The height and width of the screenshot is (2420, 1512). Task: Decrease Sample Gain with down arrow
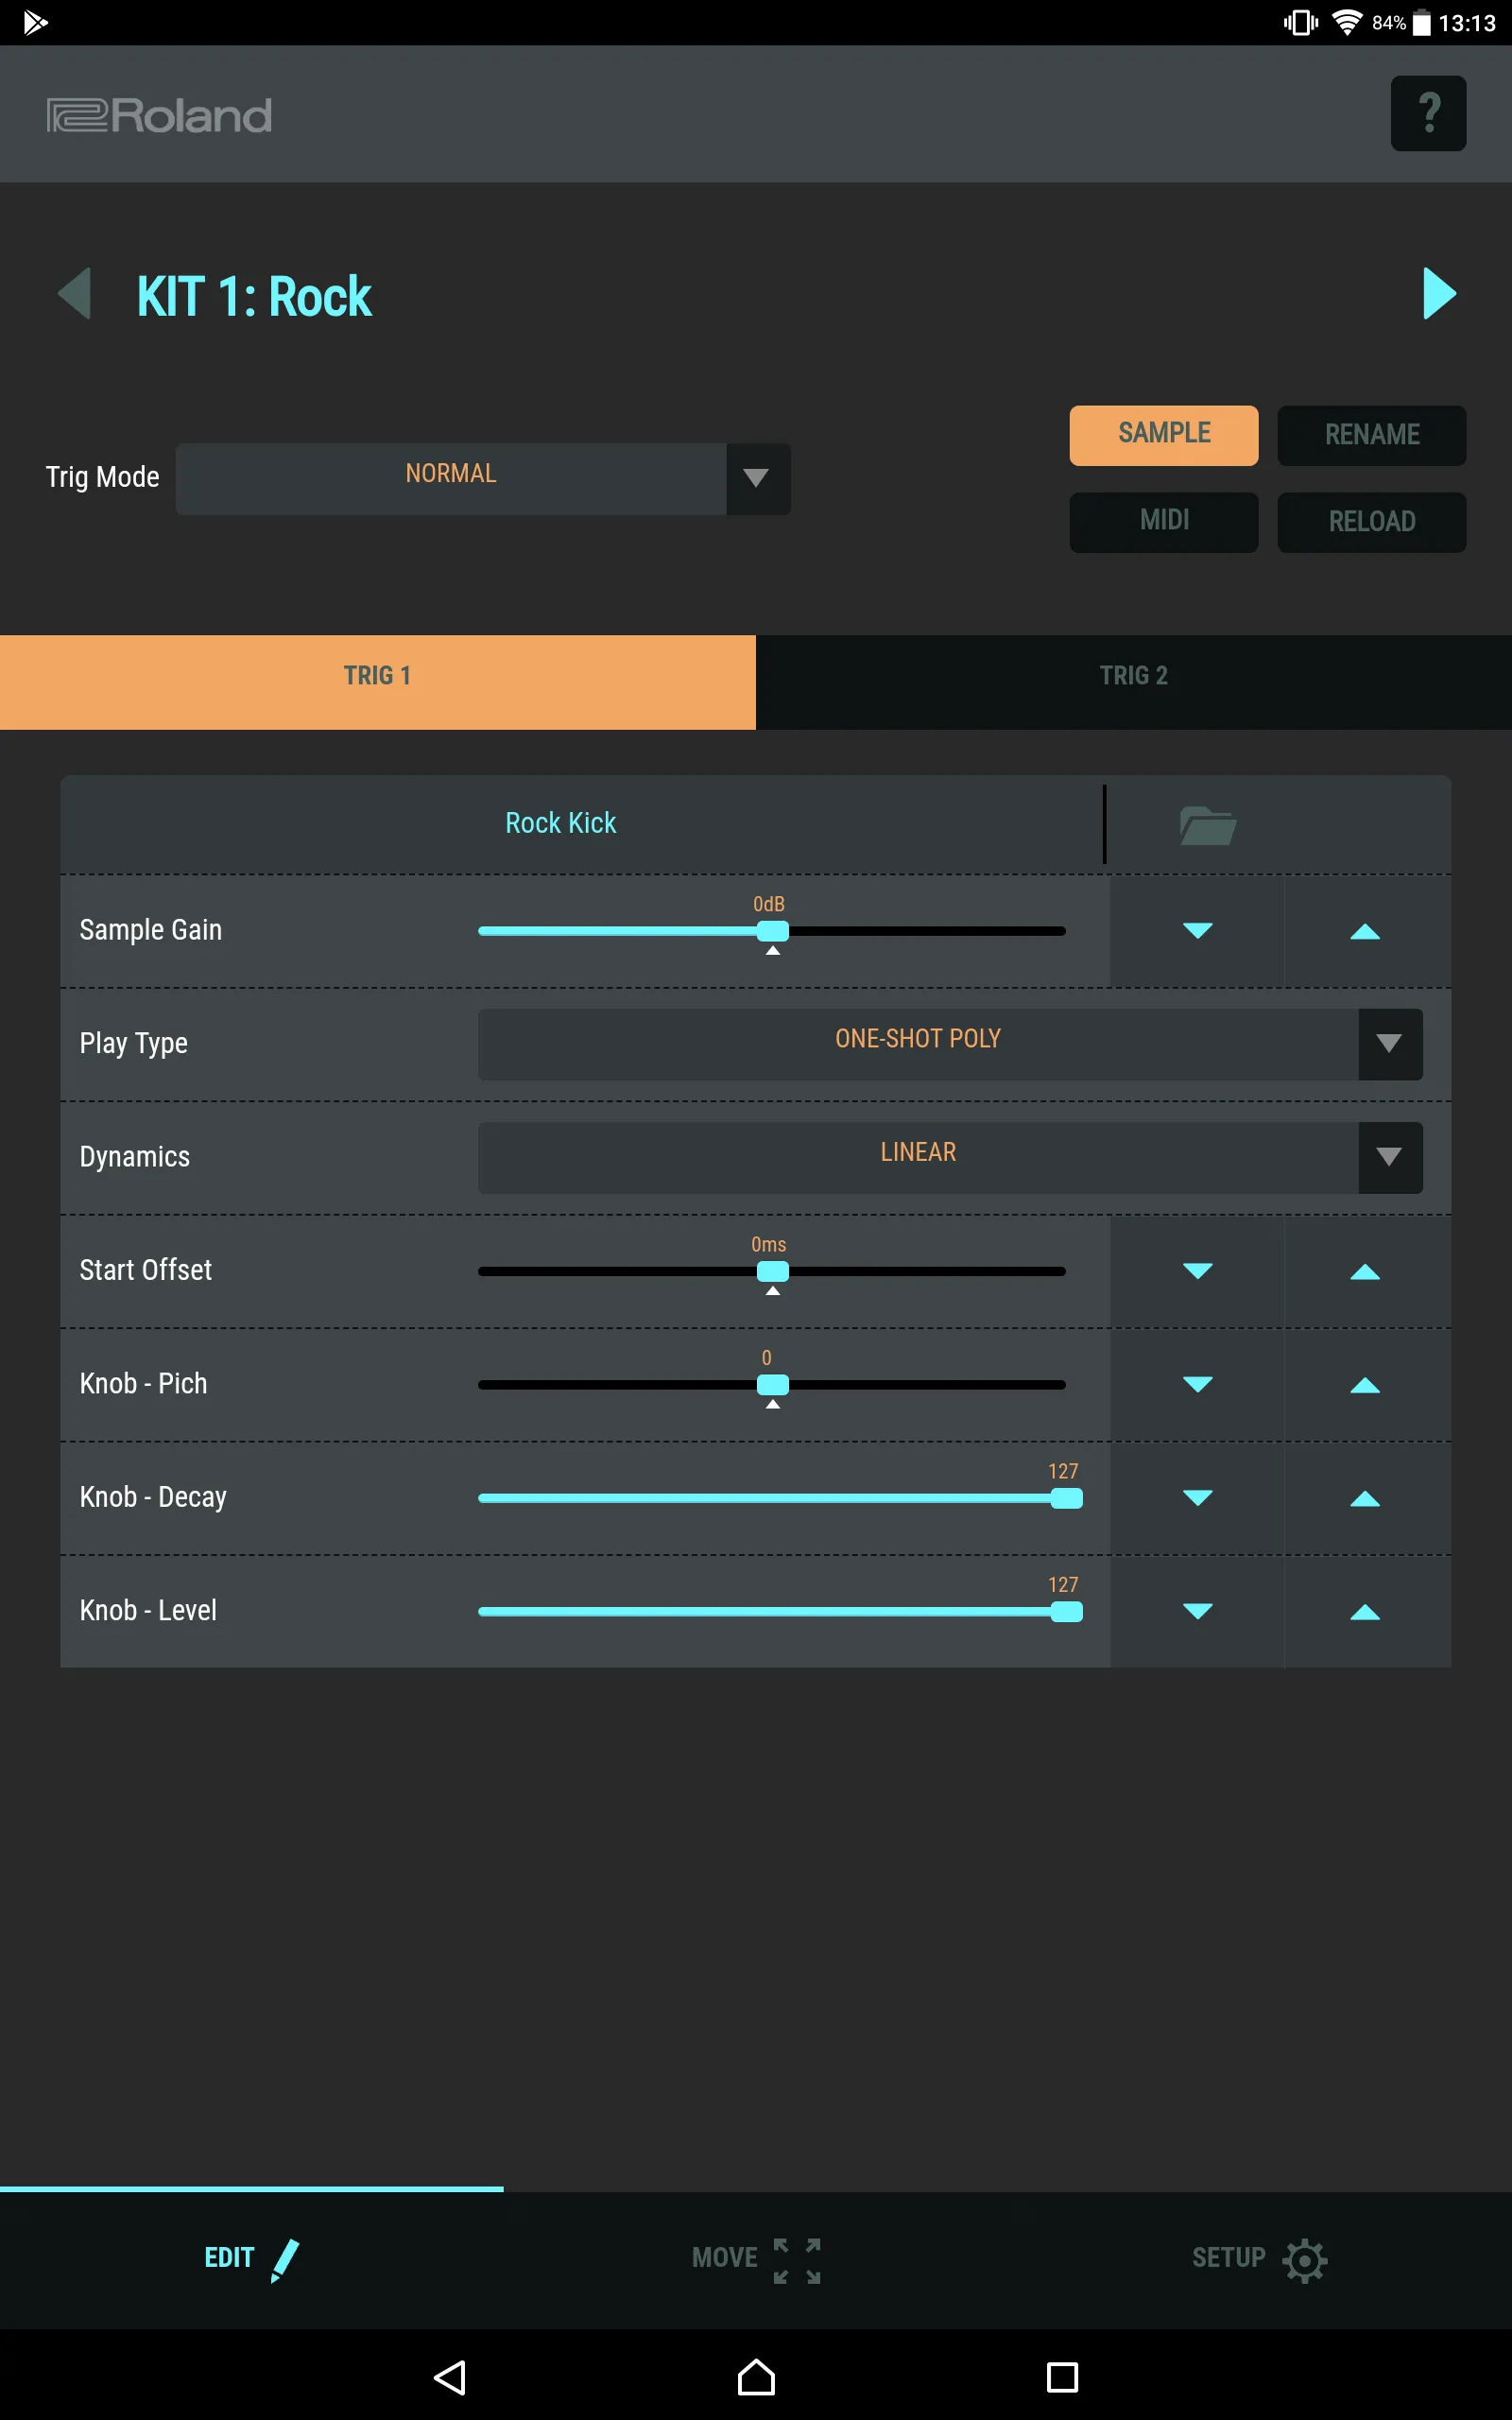tap(1197, 931)
